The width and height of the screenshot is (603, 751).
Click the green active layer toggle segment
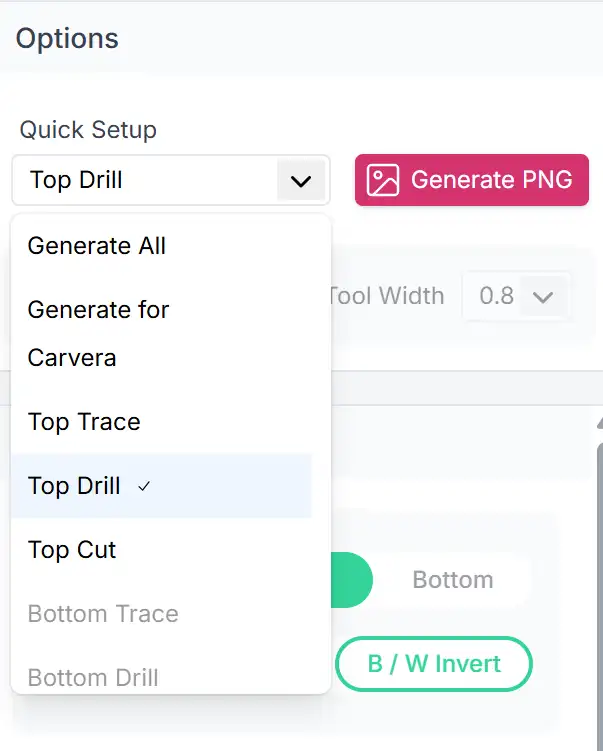[x=352, y=580]
